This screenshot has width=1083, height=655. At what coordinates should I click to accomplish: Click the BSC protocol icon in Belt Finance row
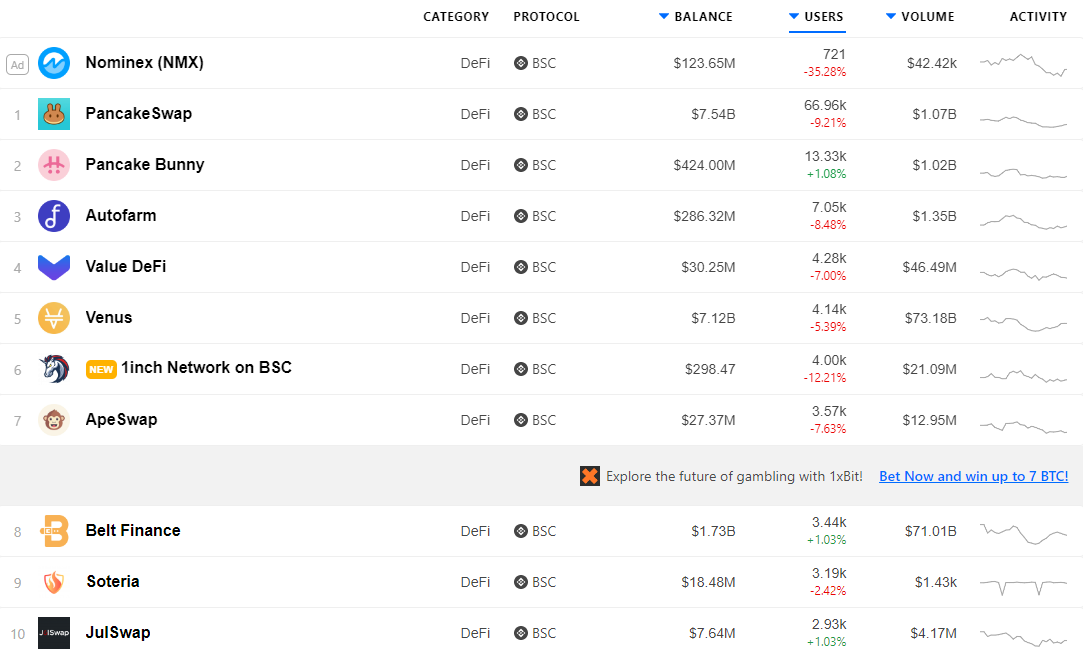pyautogui.click(x=521, y=531)
